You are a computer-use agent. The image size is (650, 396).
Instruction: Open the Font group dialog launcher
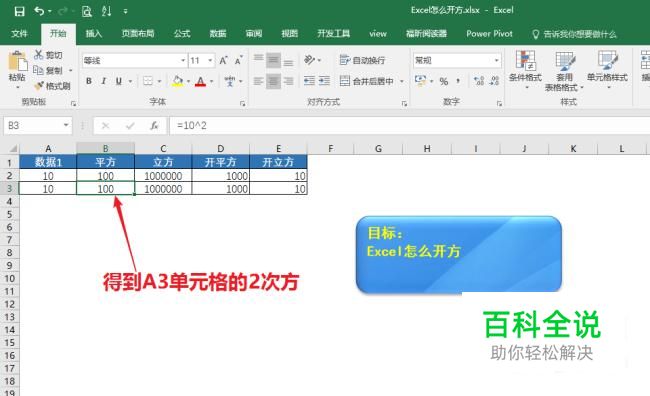pos(243,103)
